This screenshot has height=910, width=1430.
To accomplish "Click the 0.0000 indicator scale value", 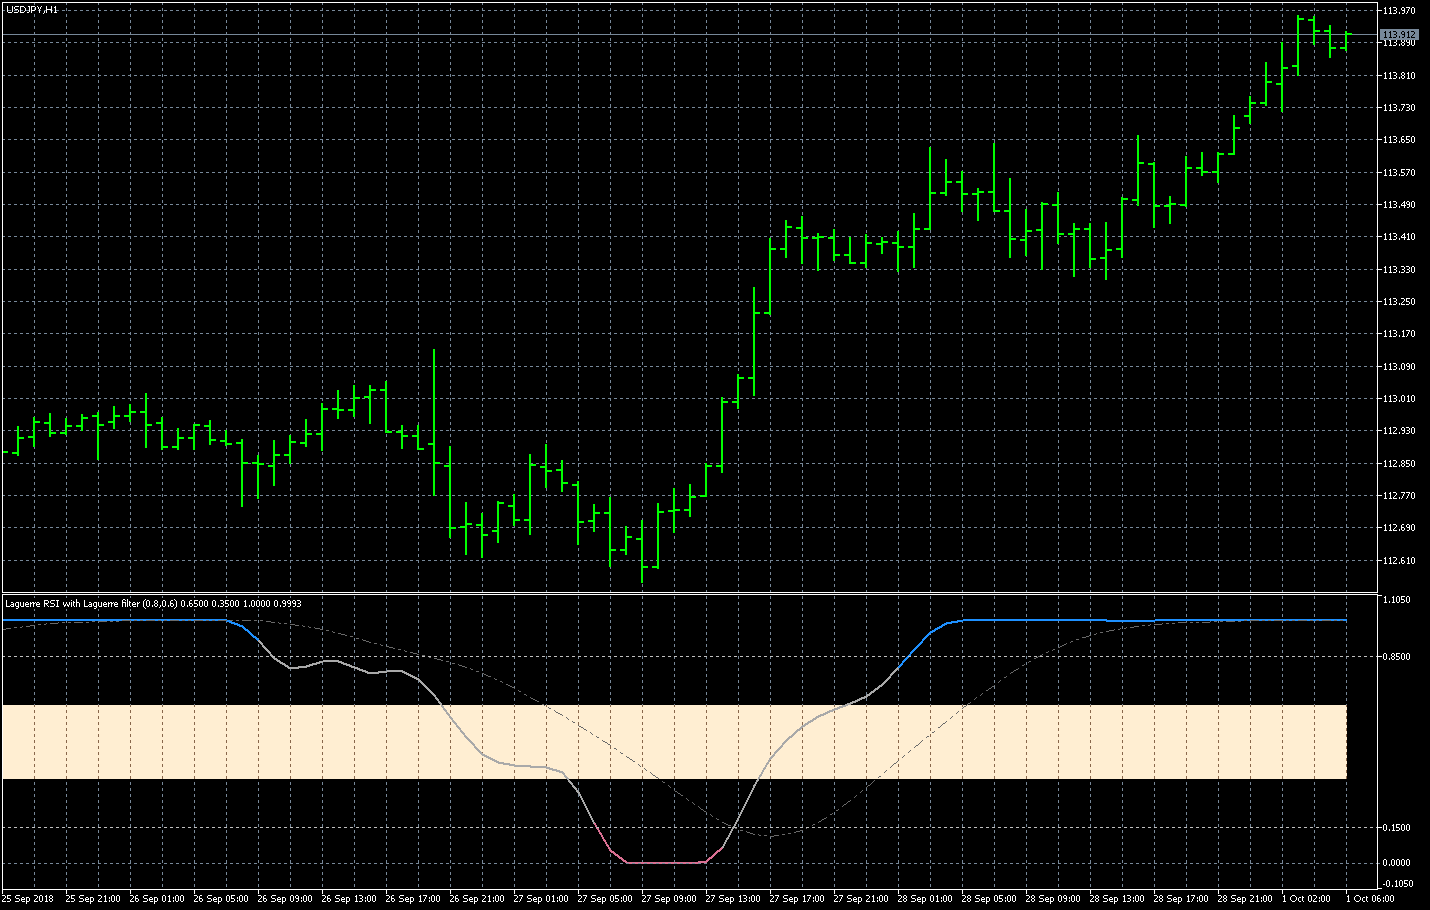I will point(1396,863).
